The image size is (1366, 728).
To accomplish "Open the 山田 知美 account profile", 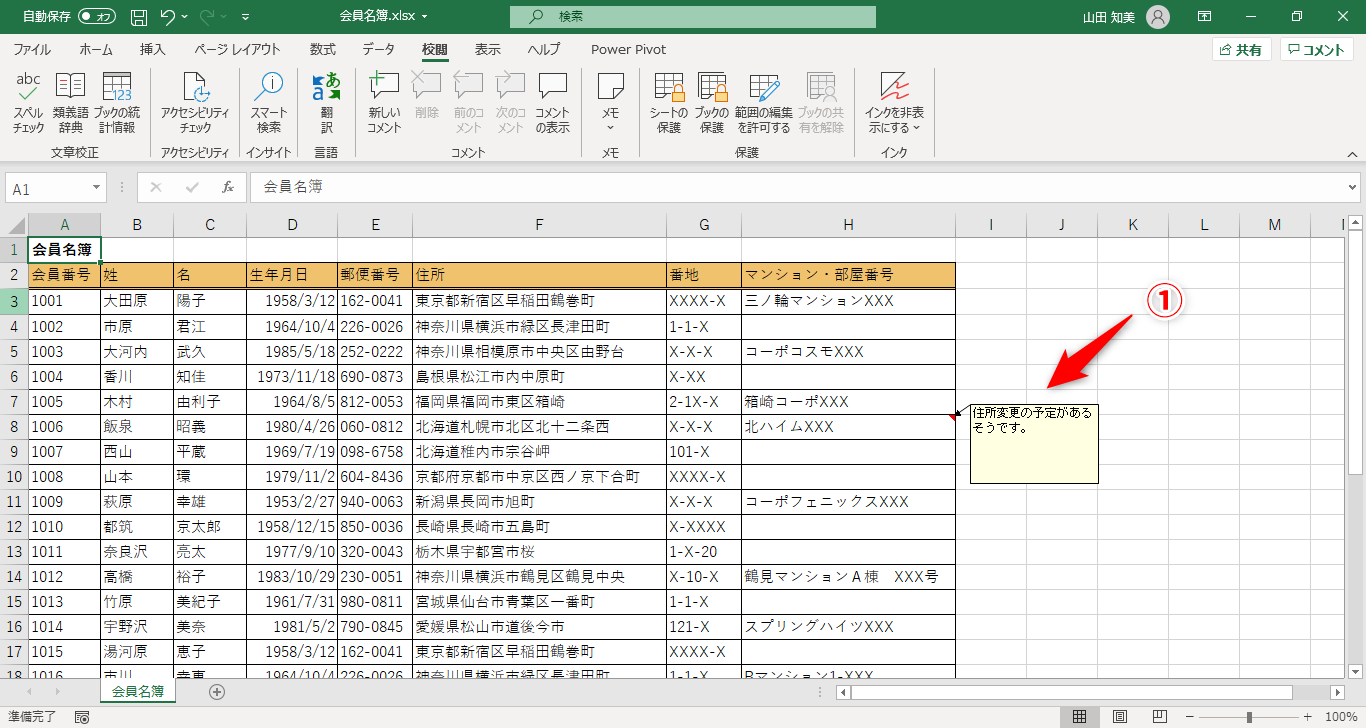I will [x=1126, y=17].
